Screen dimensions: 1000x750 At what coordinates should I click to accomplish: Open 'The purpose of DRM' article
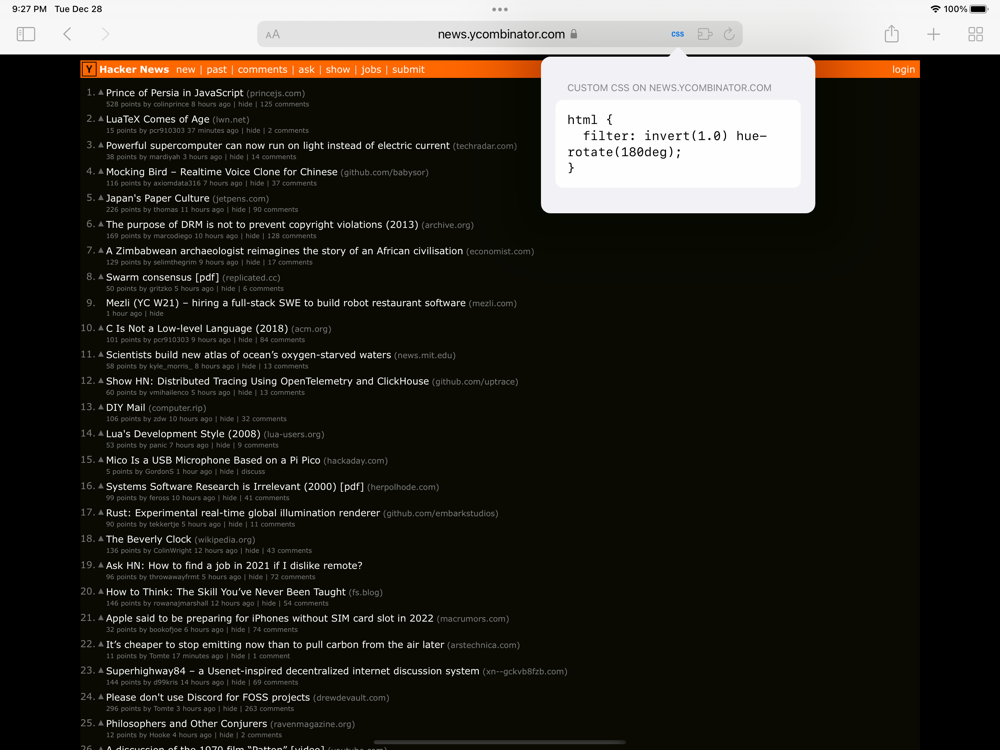point(262,224)
